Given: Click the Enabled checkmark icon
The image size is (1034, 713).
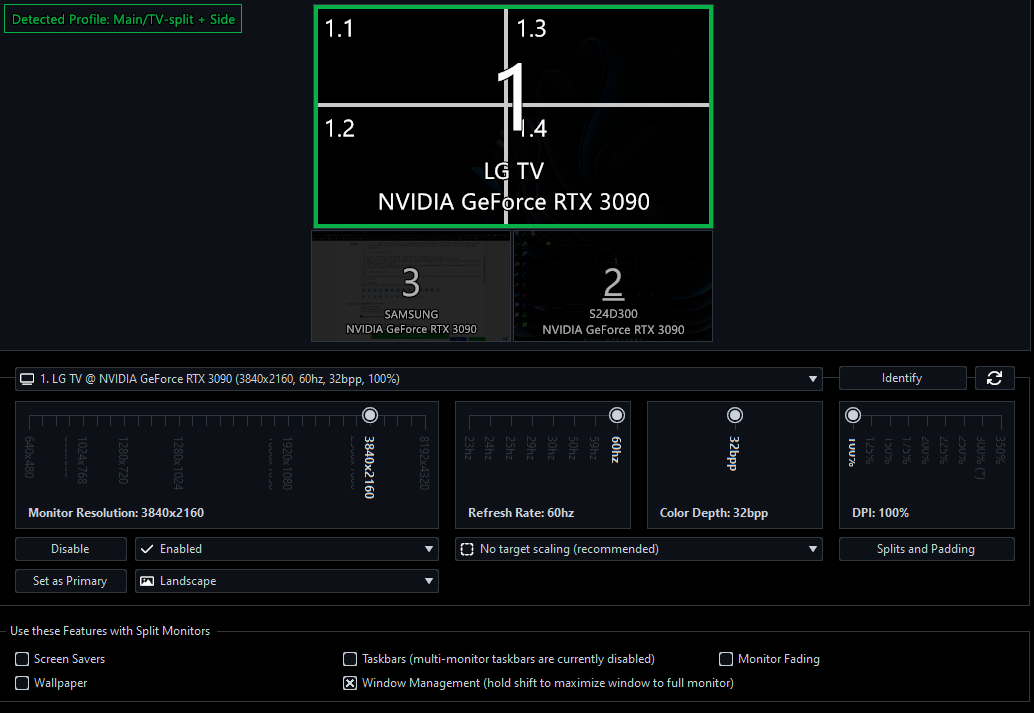Looking at the screenshot, I should point(147,549).
